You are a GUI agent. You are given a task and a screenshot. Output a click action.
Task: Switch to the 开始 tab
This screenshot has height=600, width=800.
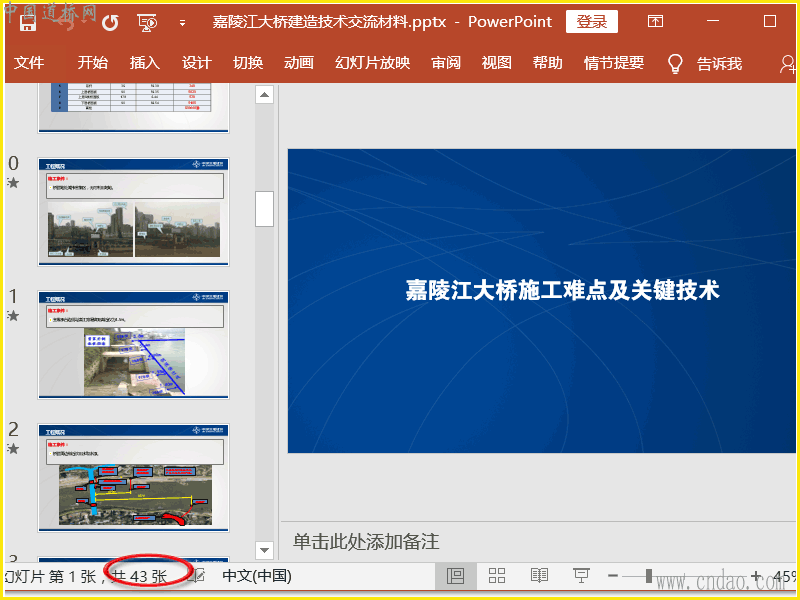[93, 63]
